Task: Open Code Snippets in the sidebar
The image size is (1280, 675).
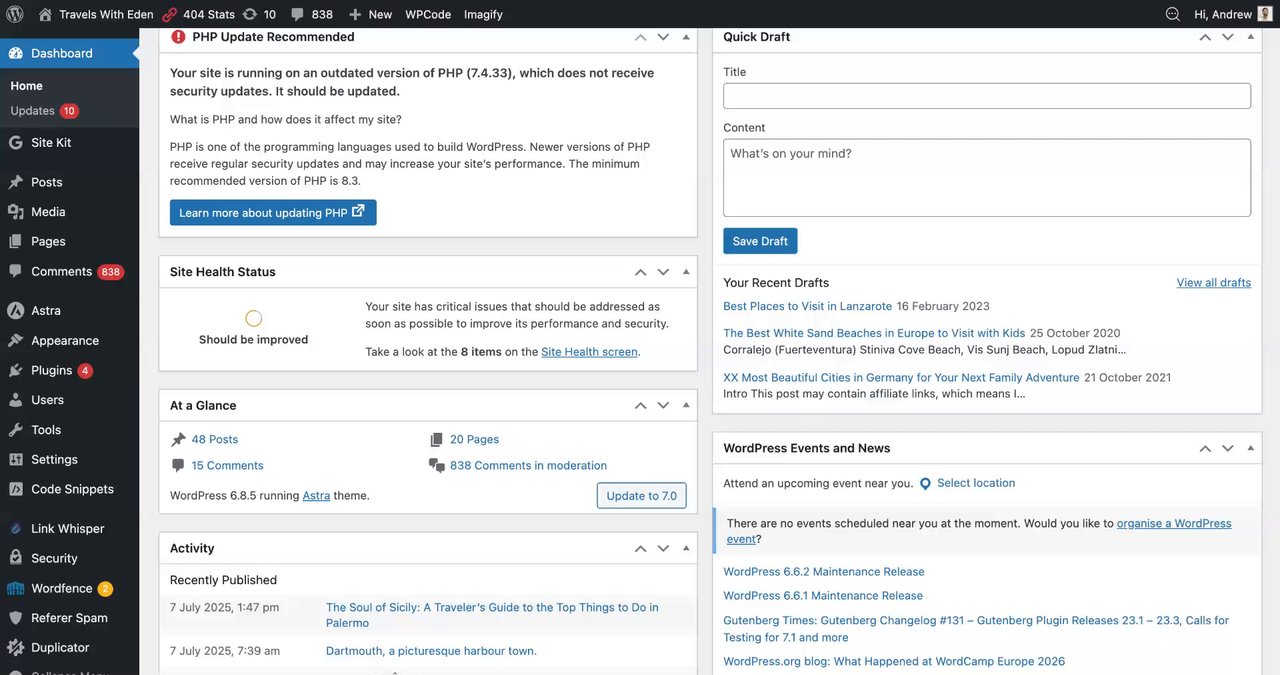Action: pos(70,489)
